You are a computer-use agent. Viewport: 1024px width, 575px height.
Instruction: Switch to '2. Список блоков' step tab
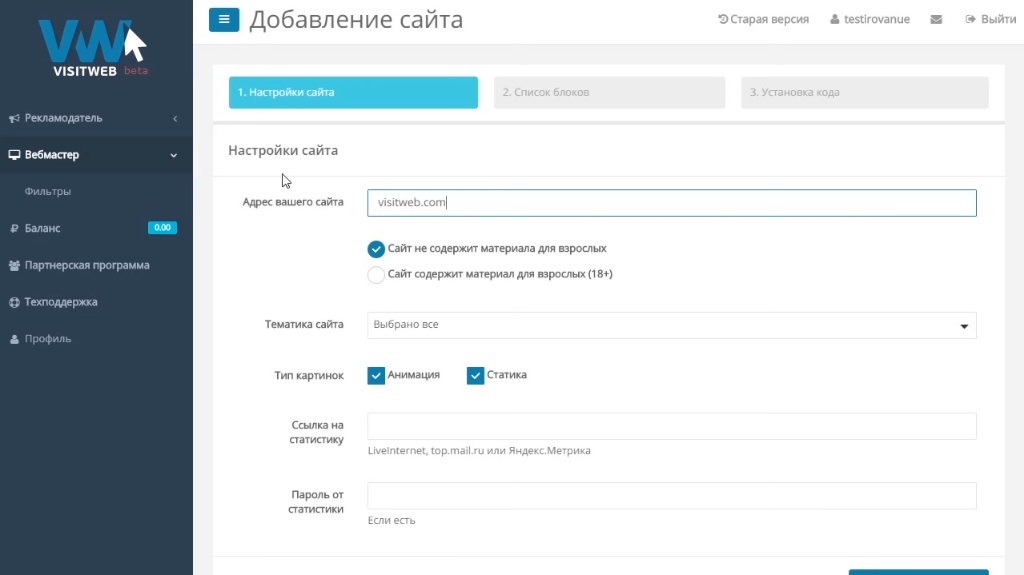(609, 92)
